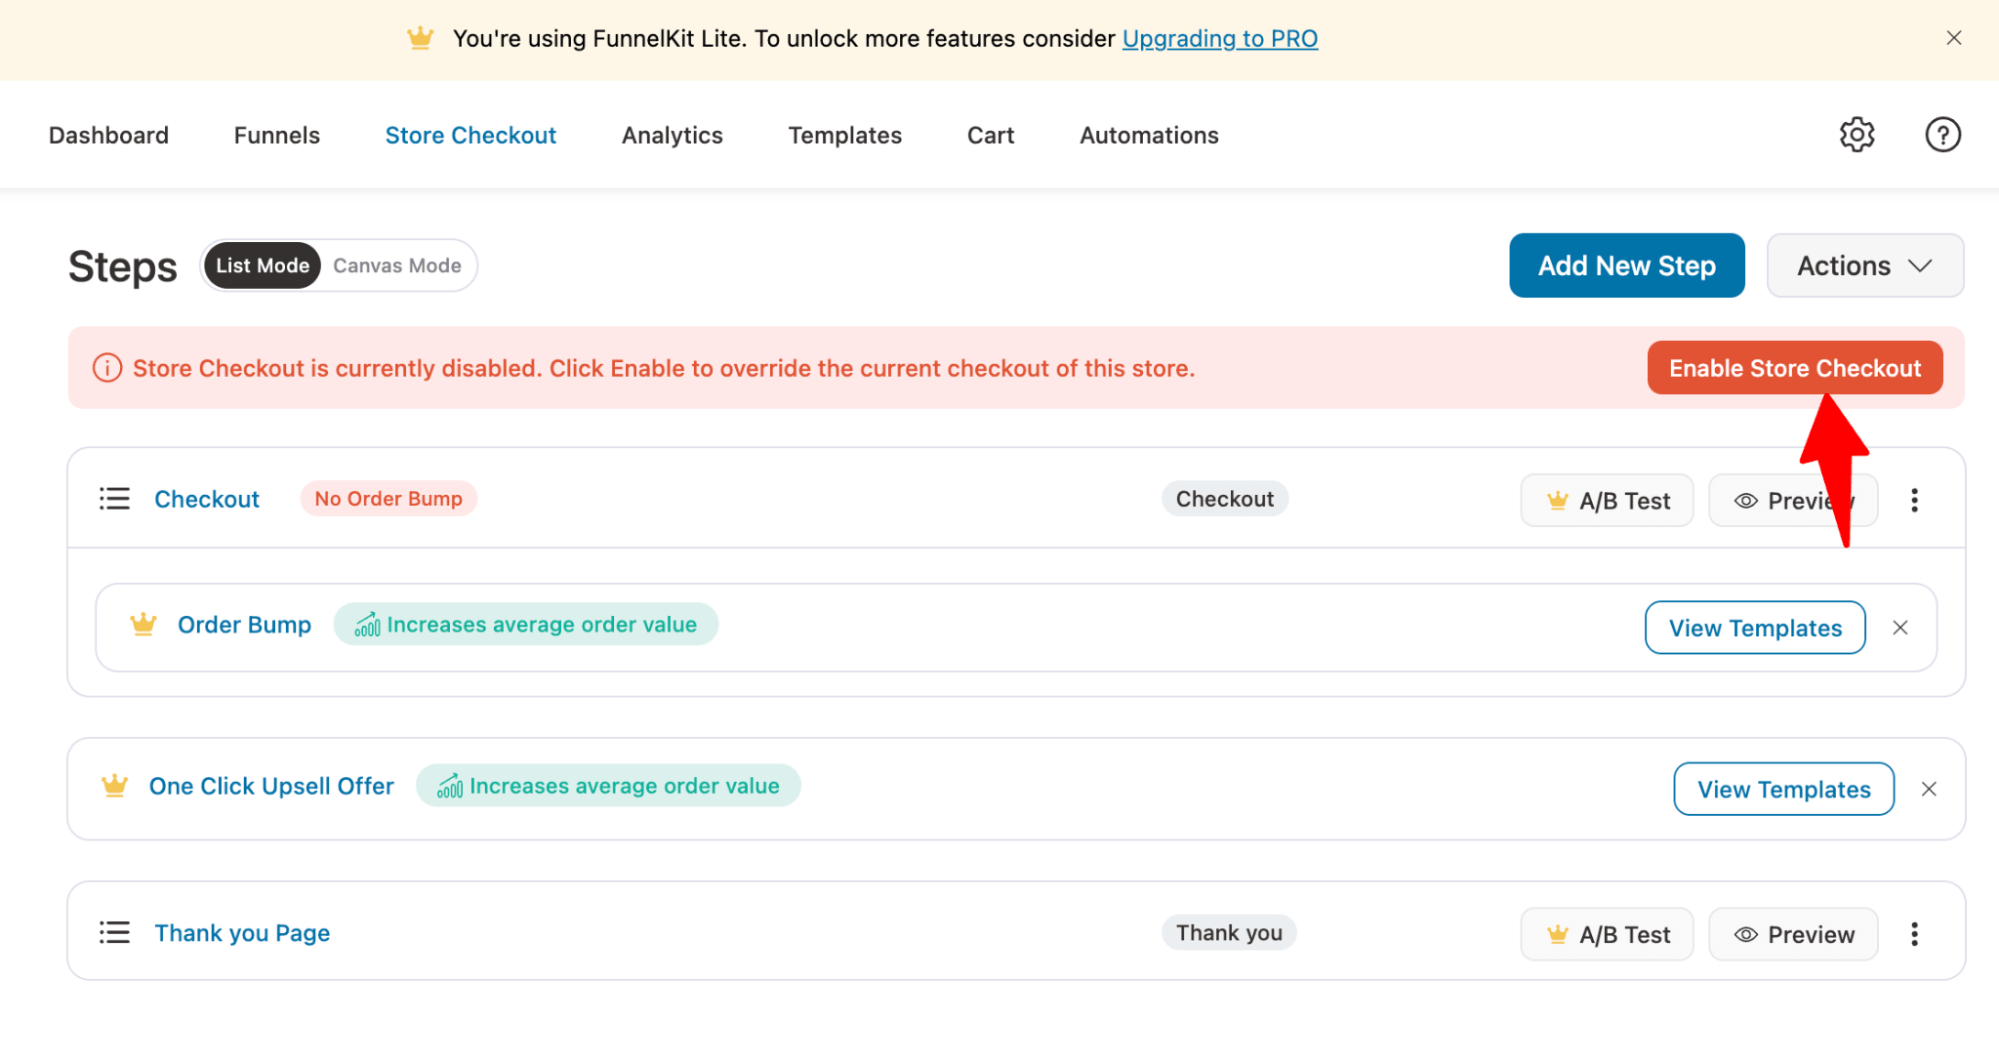Open the Automations tab
Screen dimensions: 1999x1040
tap(1149, 135)
